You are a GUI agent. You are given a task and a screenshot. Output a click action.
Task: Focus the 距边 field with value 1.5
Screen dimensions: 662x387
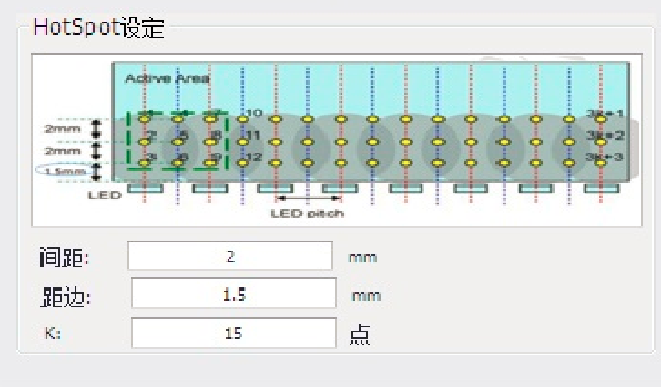pyautogui.click(x=234, y=293)
